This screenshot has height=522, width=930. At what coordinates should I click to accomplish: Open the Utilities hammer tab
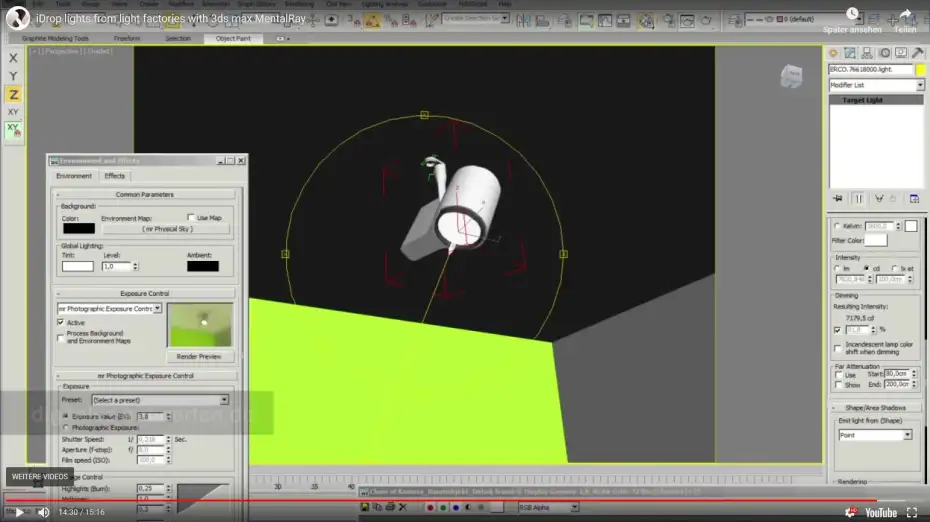tap(918, 53)
